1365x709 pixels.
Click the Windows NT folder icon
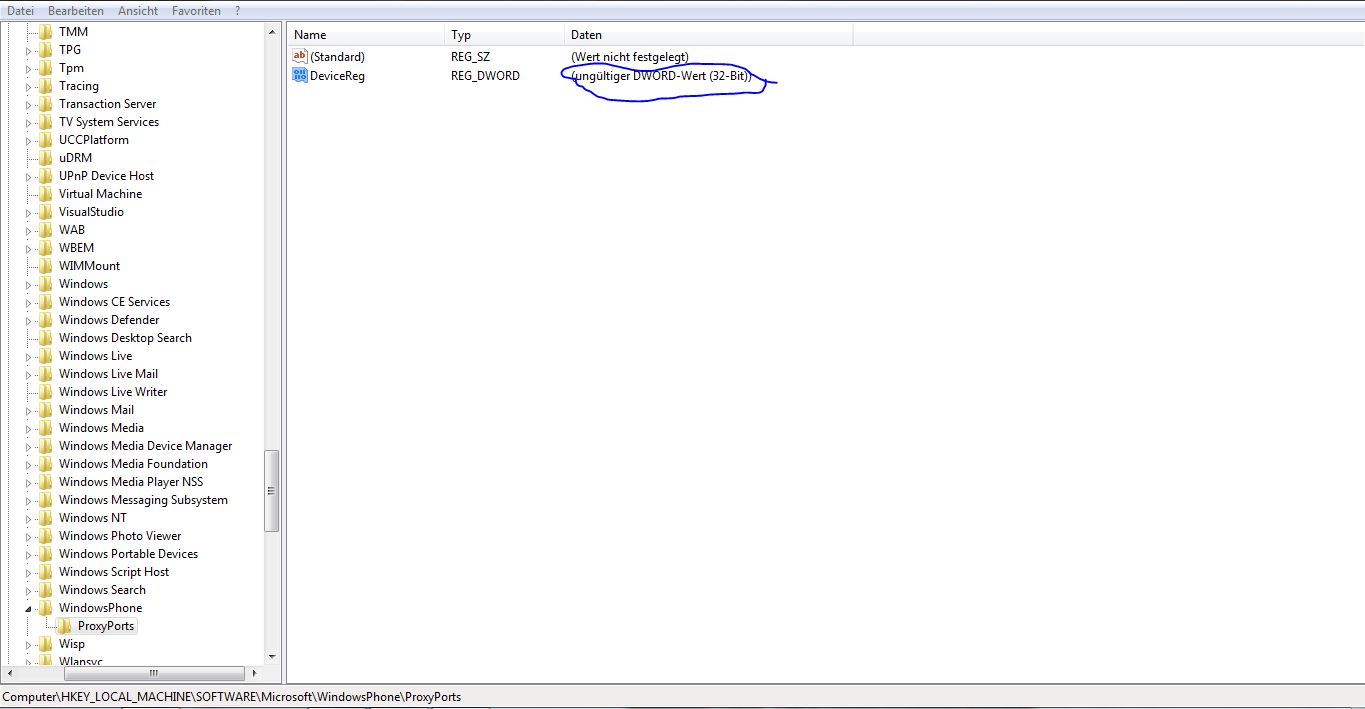[x=46, y=518]
